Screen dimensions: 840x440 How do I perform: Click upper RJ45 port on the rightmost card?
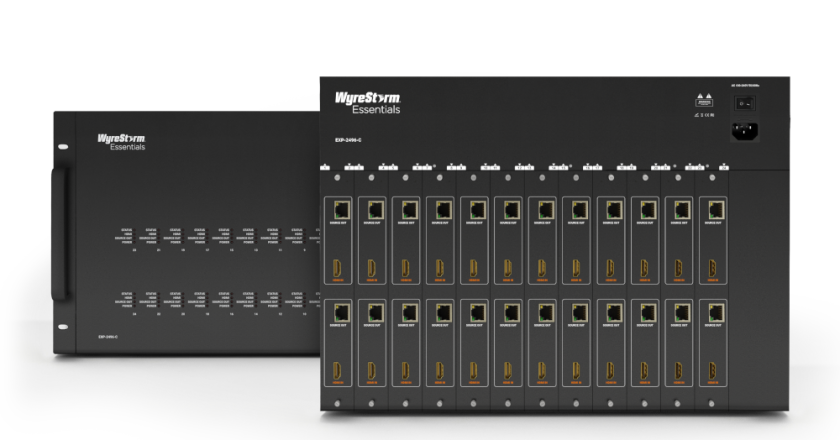716,210
